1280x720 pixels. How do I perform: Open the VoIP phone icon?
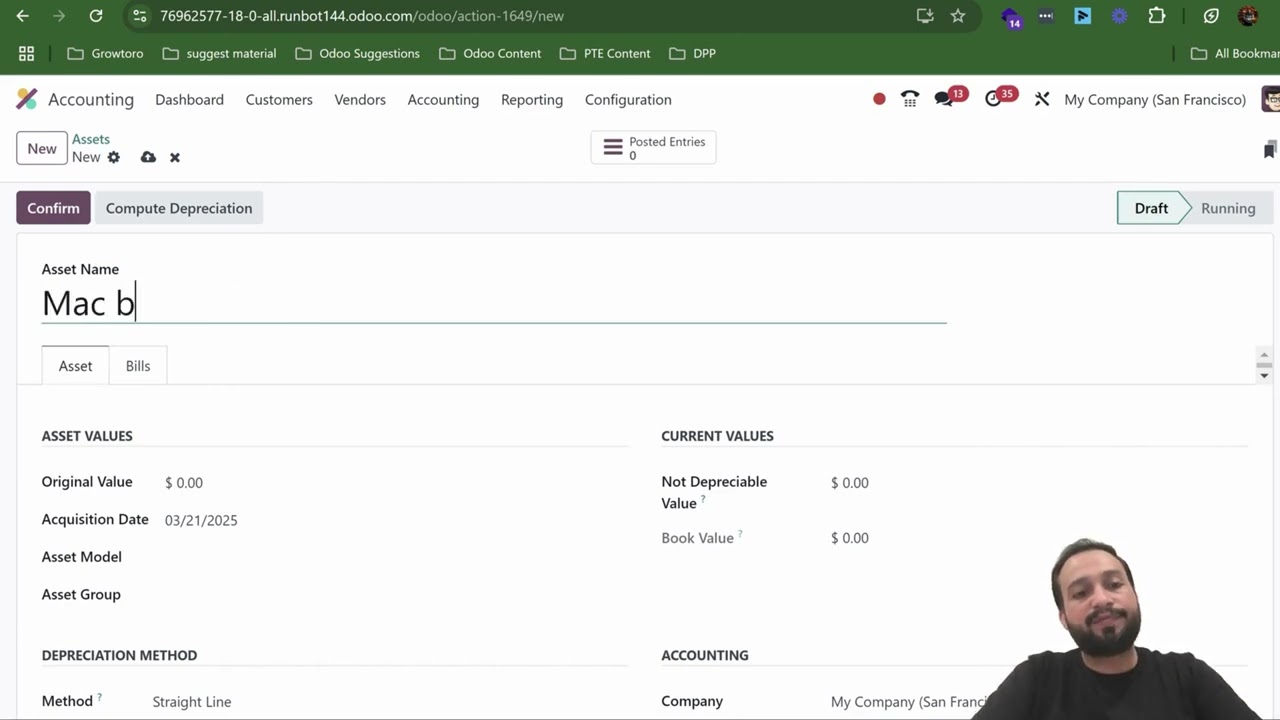tap(910, 99)
